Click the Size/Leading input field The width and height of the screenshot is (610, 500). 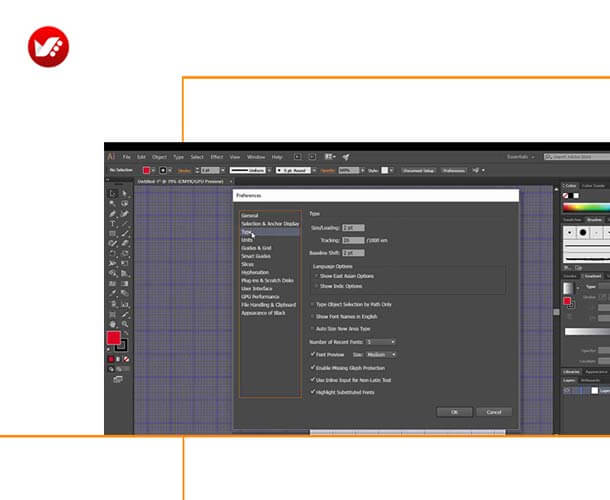353,228
